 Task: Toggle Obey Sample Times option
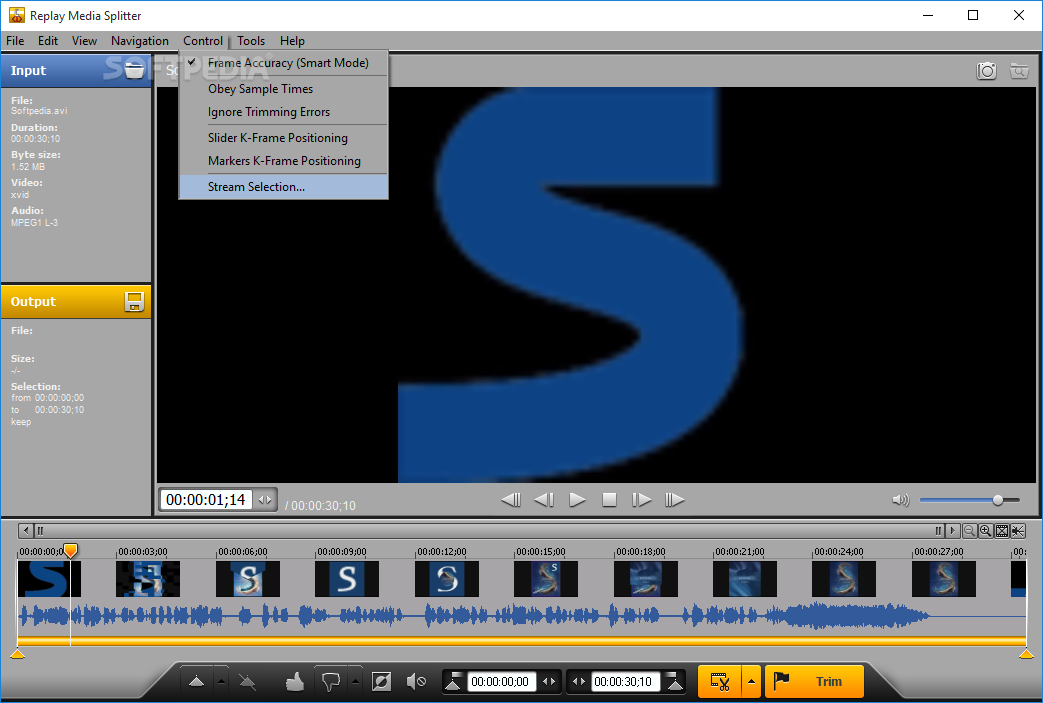(x=284, y=88)
